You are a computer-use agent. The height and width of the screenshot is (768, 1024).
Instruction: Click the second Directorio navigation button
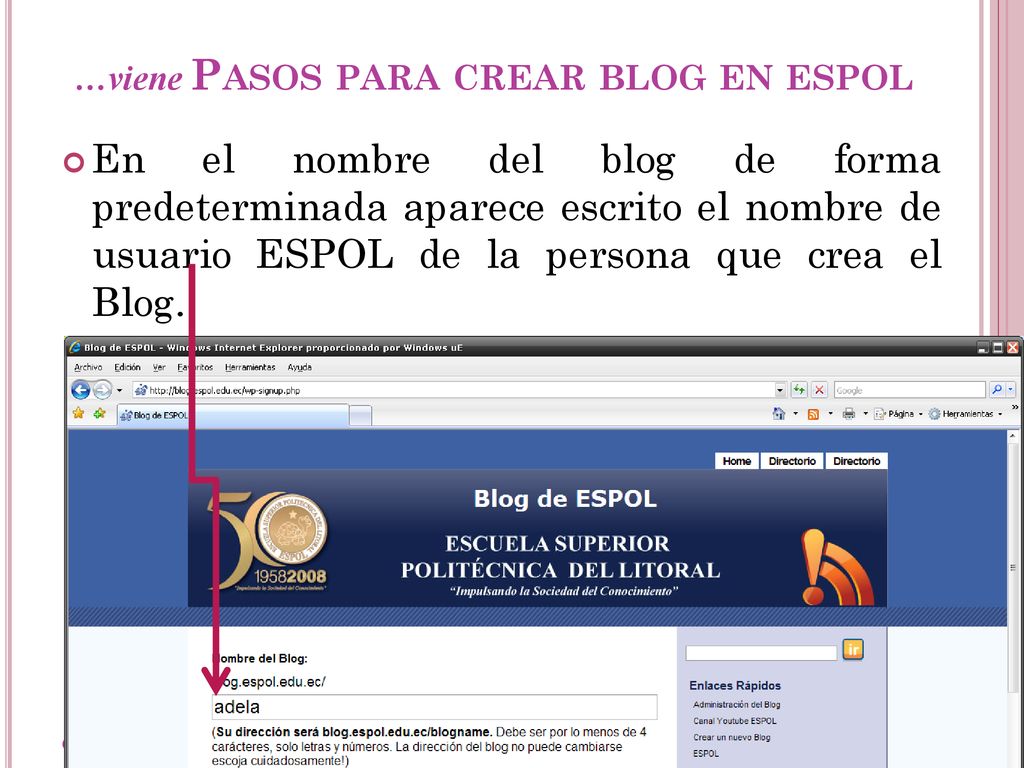pos(856,461)
